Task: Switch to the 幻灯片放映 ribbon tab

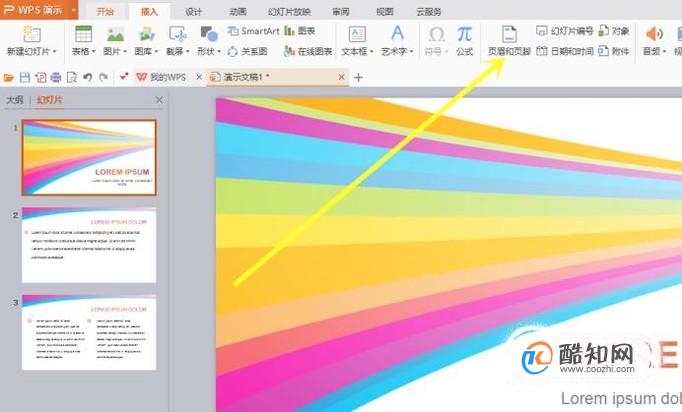Action: 289,12
